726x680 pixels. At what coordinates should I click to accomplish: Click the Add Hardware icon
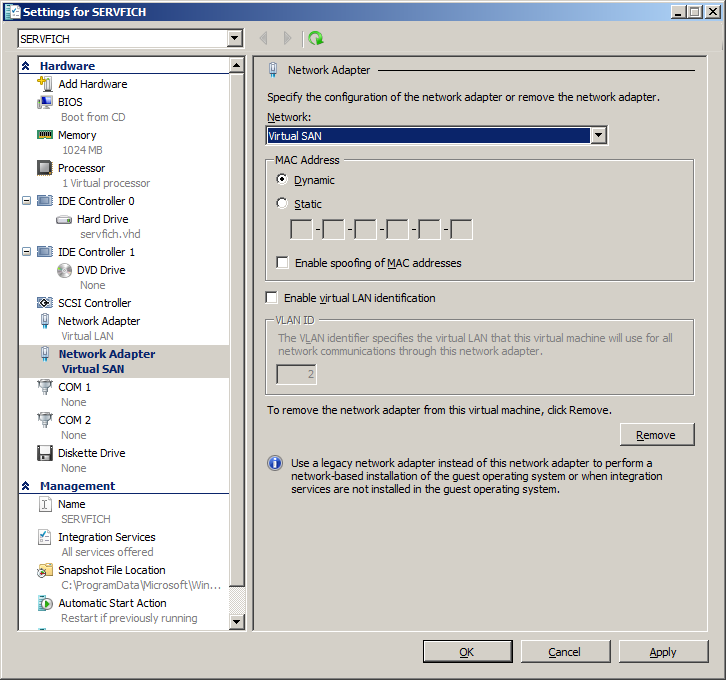[44, 84]
